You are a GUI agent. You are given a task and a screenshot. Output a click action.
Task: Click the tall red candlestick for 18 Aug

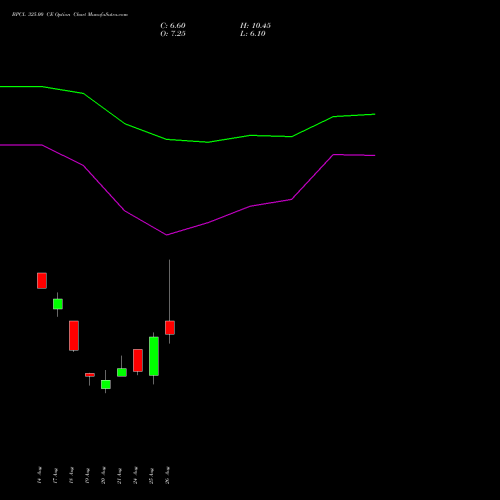(x=74, y=336)
